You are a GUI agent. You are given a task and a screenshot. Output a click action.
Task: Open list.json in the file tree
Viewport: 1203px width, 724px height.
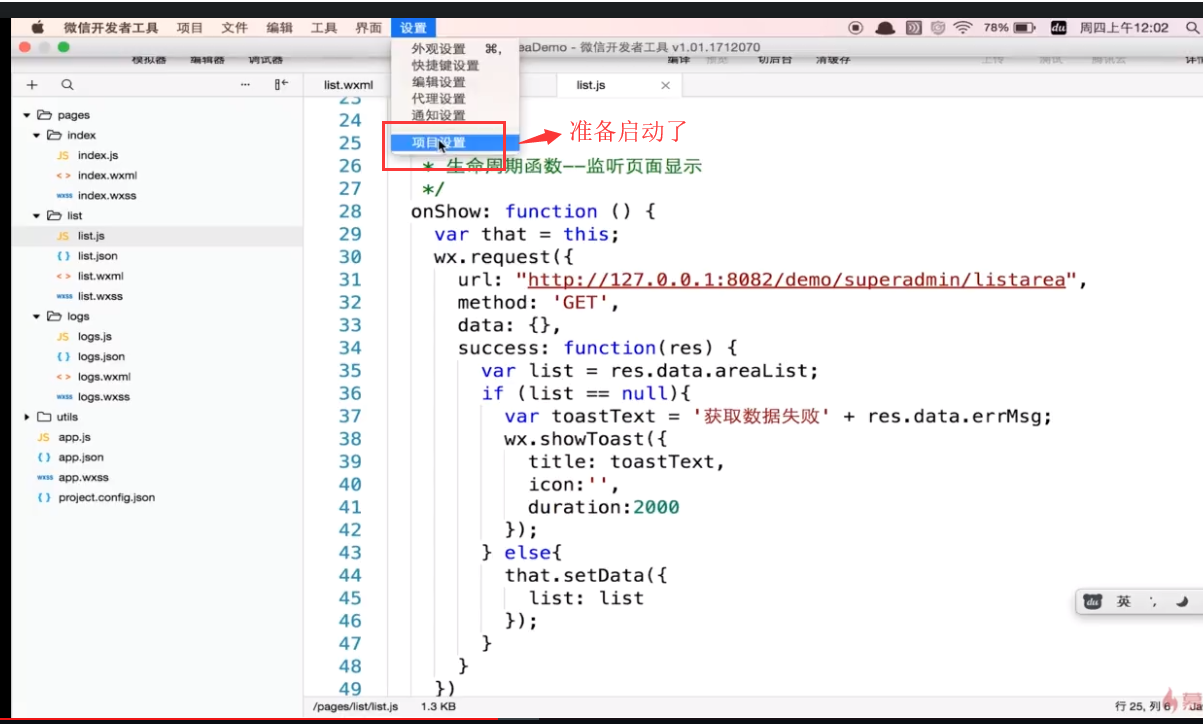97,256
